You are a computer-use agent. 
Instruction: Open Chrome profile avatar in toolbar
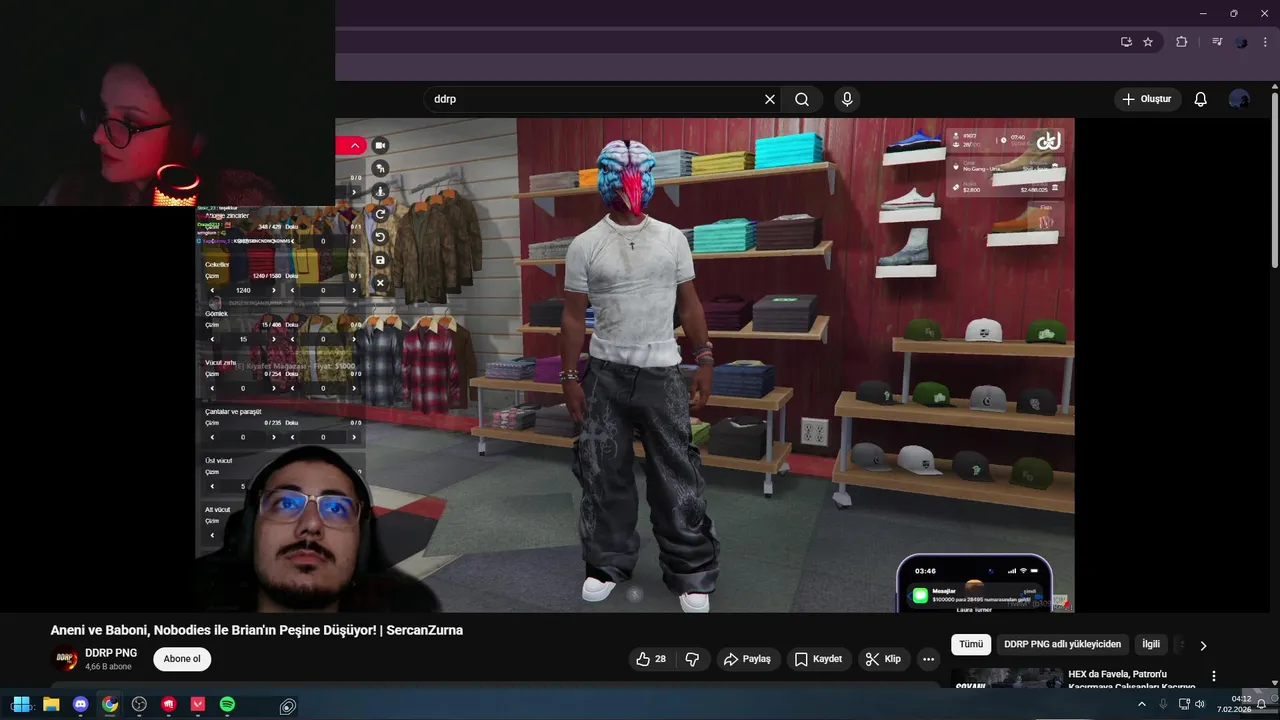[1241, 42]
